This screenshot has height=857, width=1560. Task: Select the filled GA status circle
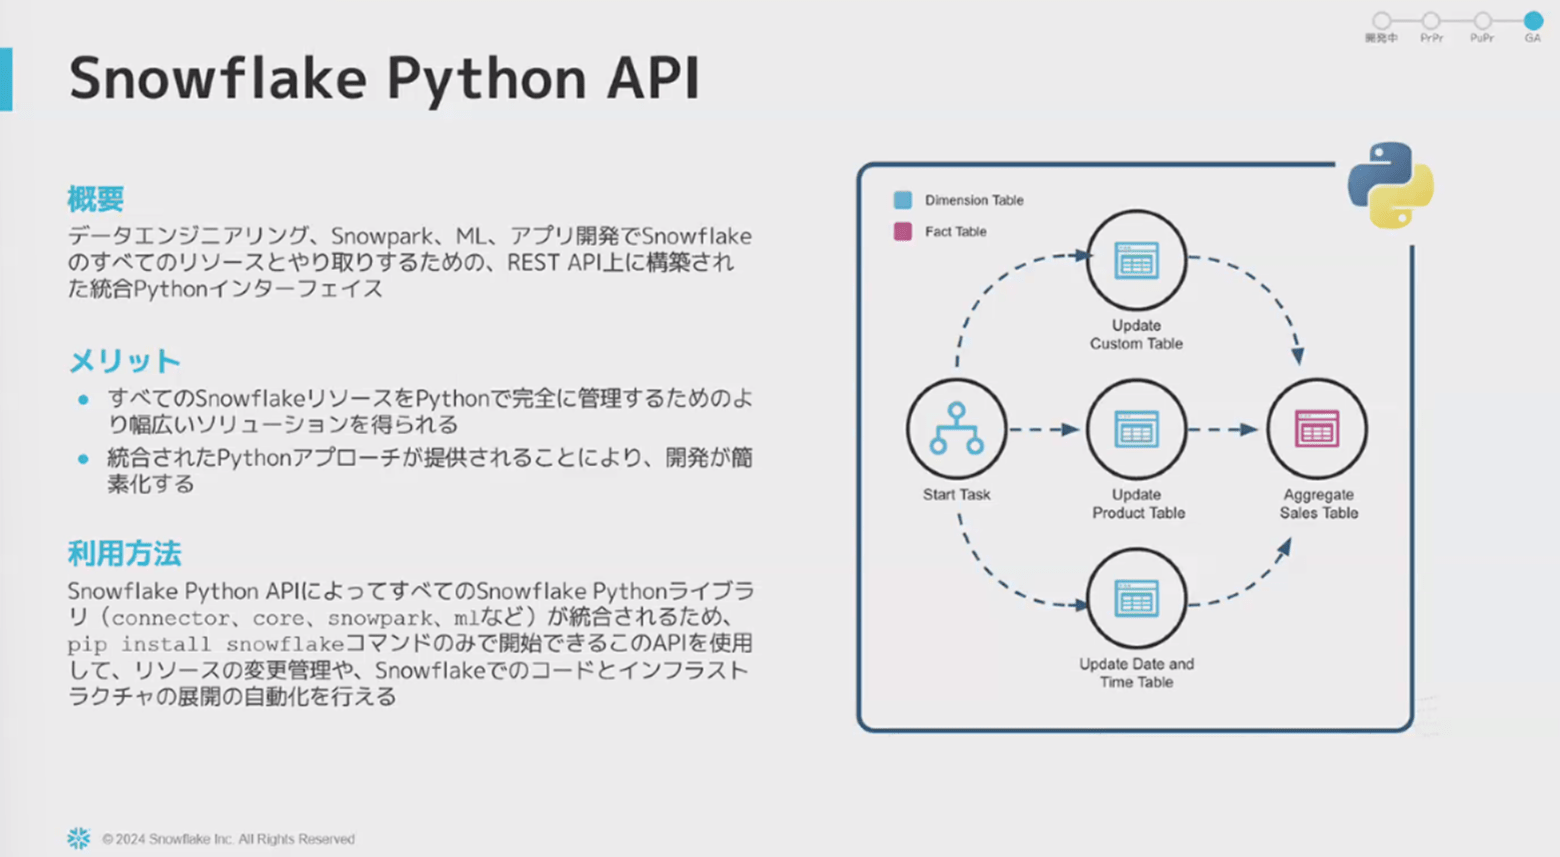click(1533, 20)
